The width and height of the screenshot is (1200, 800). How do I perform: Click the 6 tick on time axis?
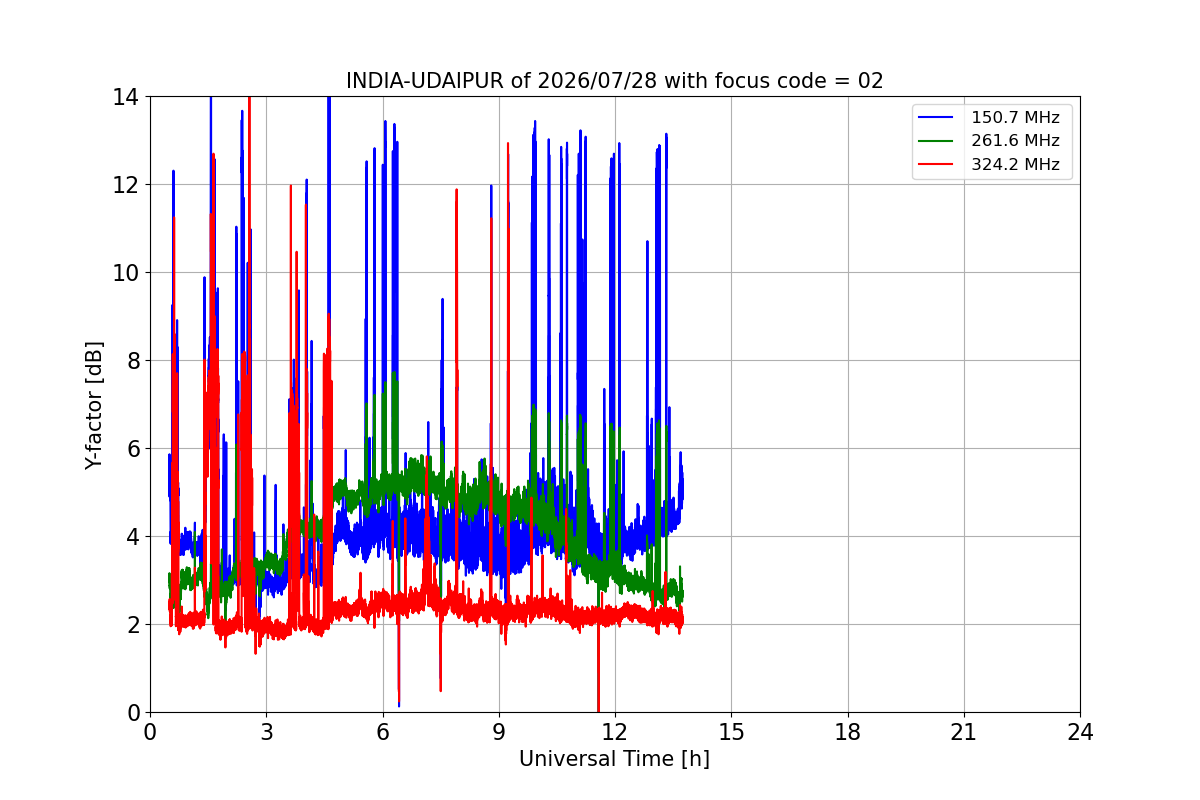click(382, 732)
